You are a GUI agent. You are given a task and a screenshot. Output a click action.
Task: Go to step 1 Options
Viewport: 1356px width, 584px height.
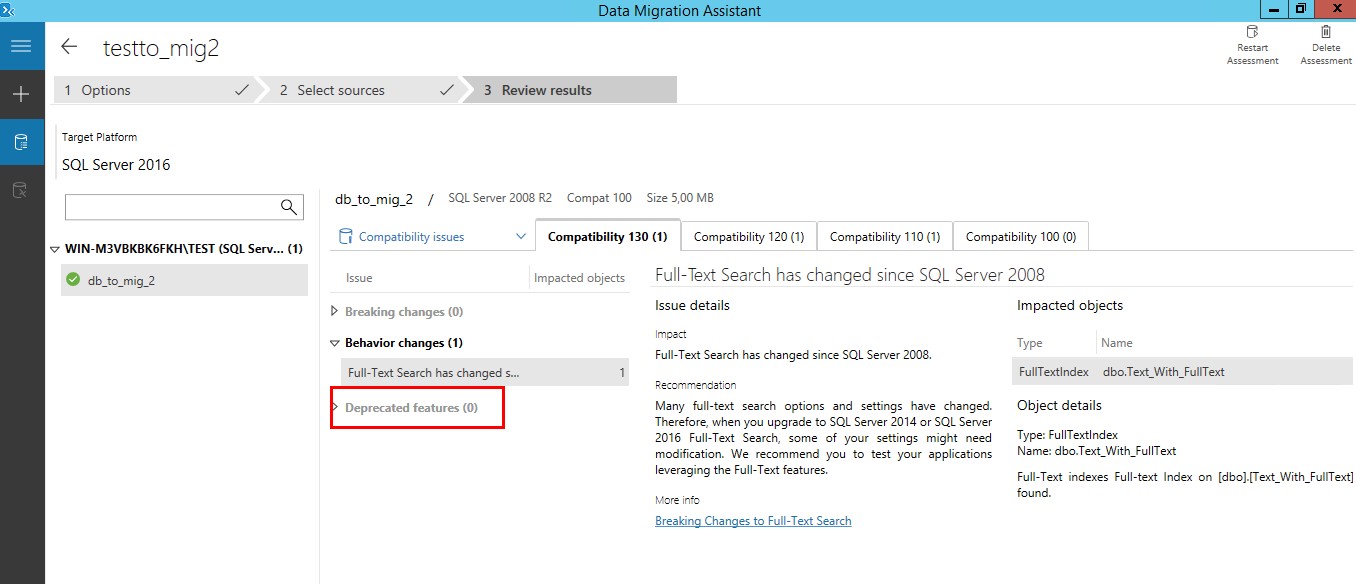click(x=155, y=90)
